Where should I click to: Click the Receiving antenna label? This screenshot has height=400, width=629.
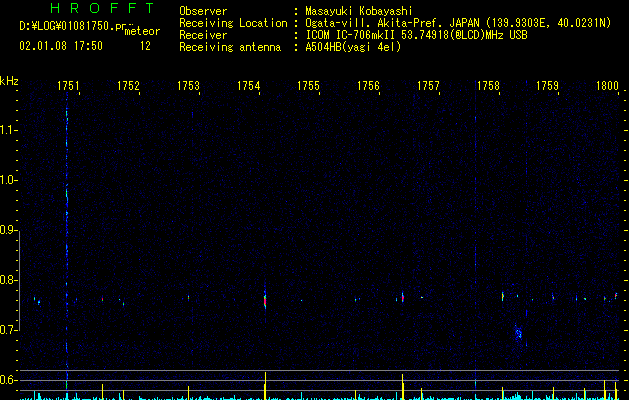(x=230, y=47)
